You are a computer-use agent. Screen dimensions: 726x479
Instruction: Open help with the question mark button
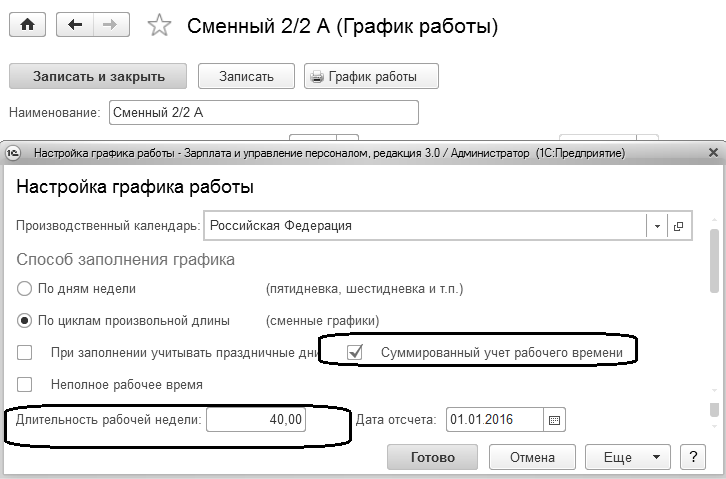point(693,457)
